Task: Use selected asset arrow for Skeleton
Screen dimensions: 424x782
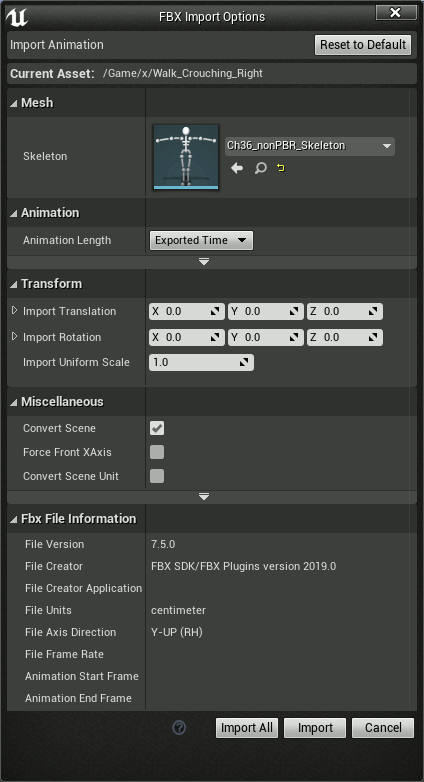Action: coord(237,168)
